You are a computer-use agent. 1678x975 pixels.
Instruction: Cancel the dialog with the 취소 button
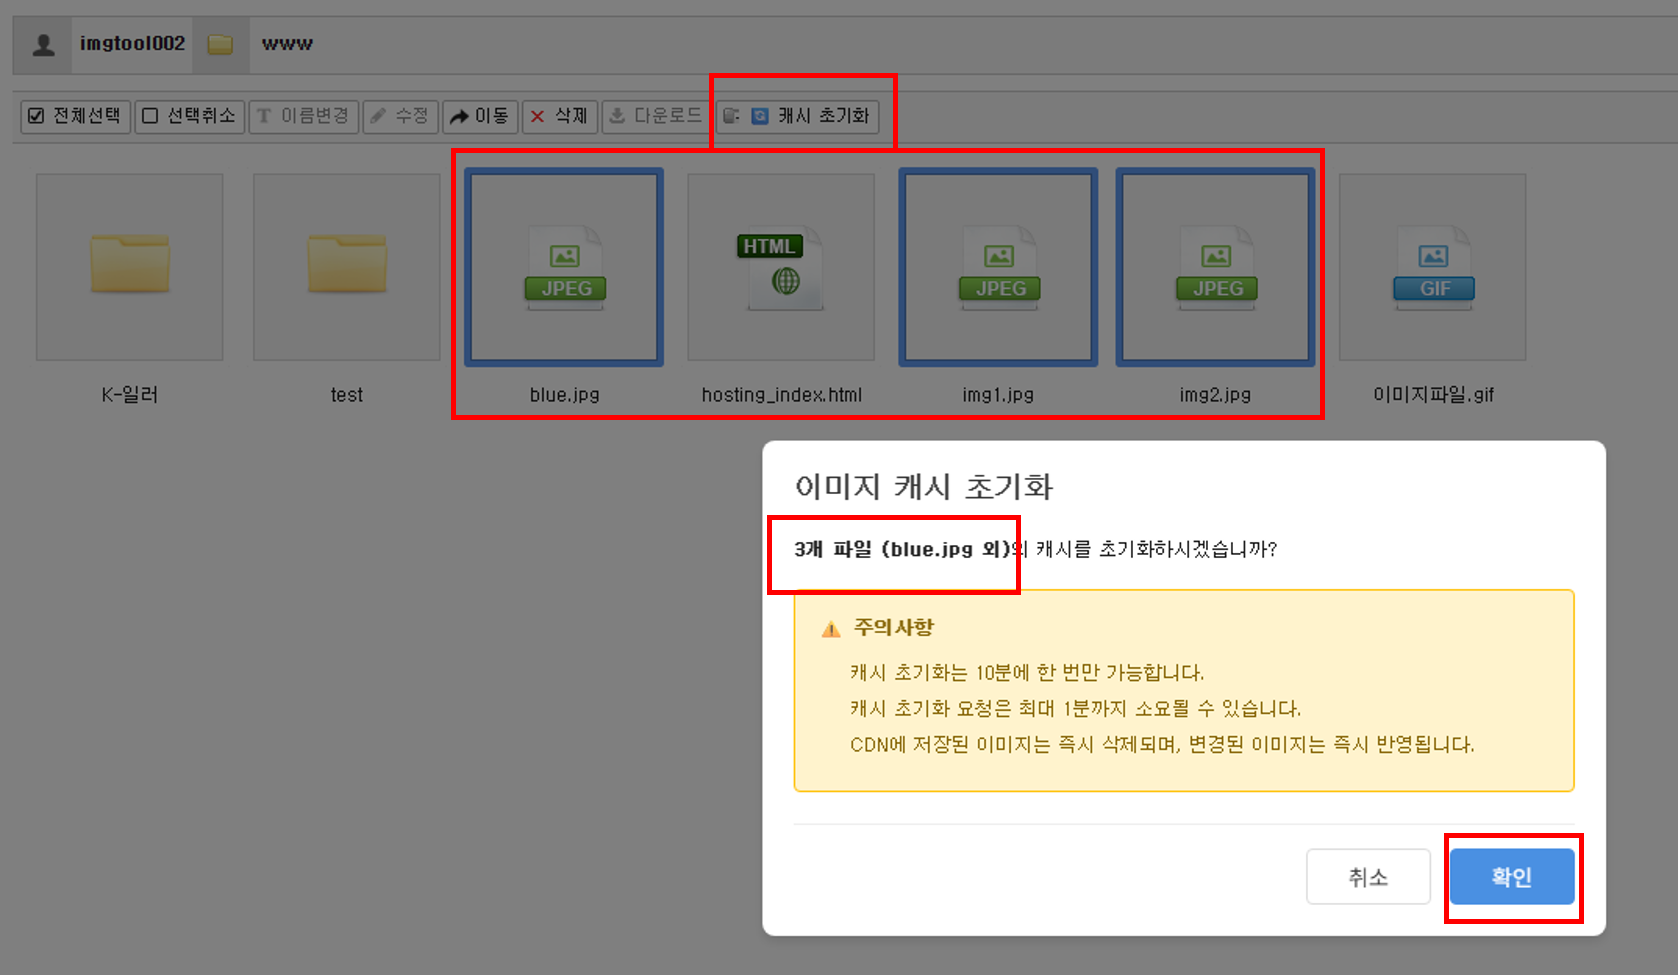tap(1368, 876)
